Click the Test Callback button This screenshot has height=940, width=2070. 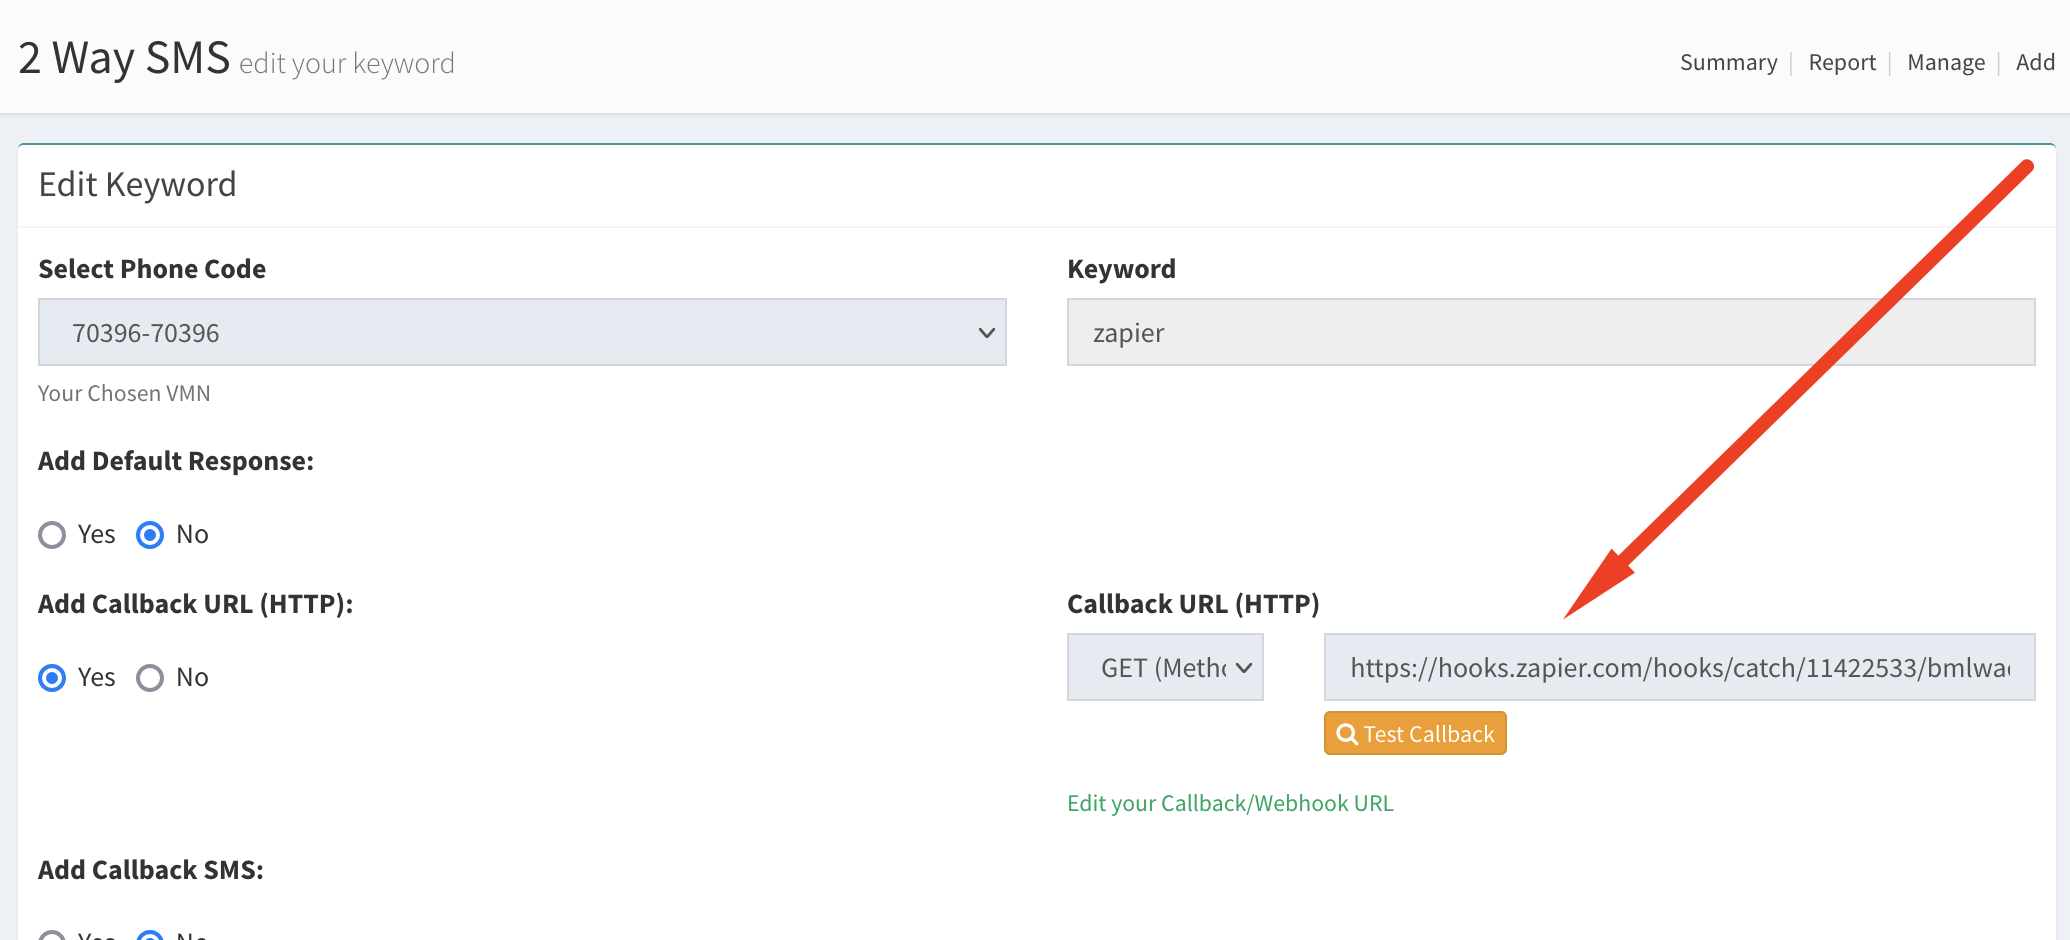point(1415,733)
